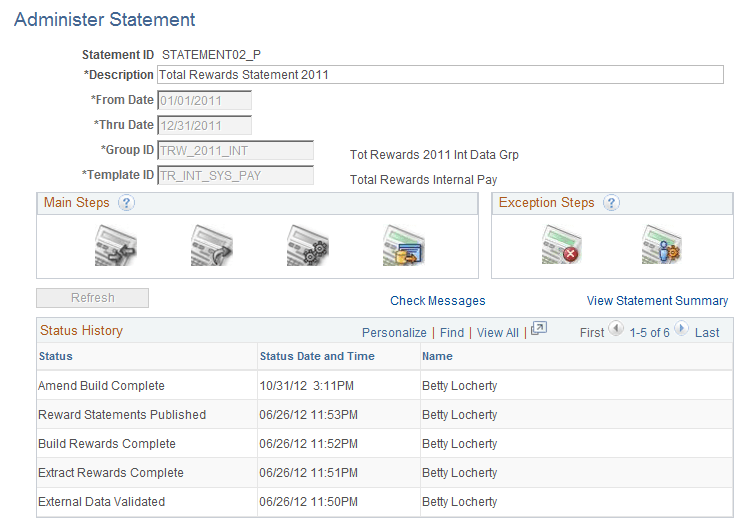Image resolution: width=742 pixels, height=522 pixels.
Task: Click the Total Rewards Internal Pay text
Action: point(424,180)
